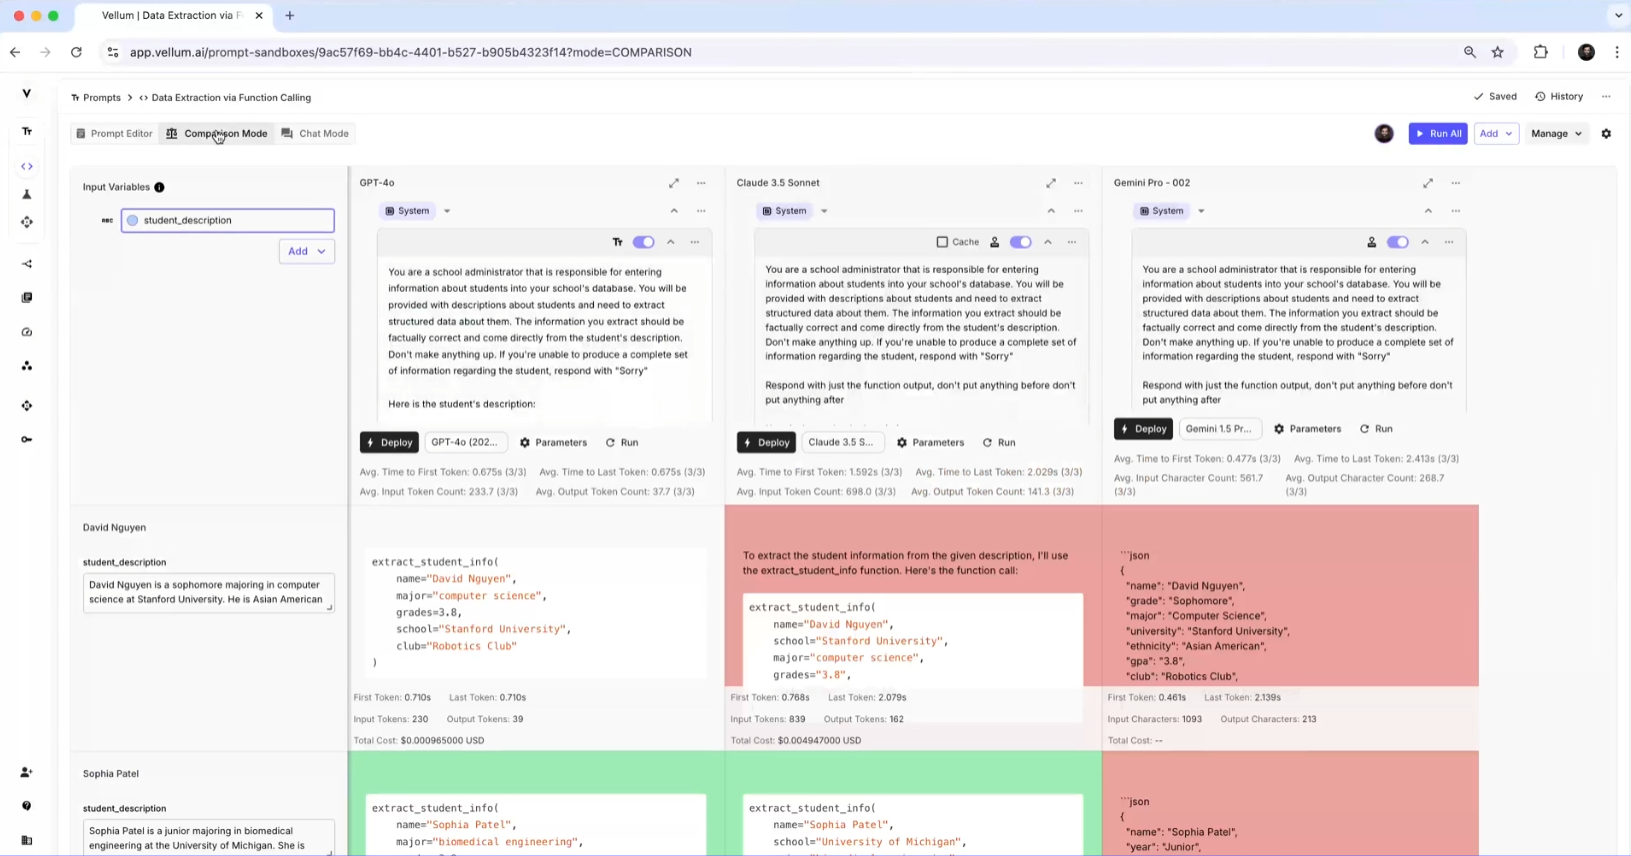
Task: Open the History panel
Action: point(1559,97)
